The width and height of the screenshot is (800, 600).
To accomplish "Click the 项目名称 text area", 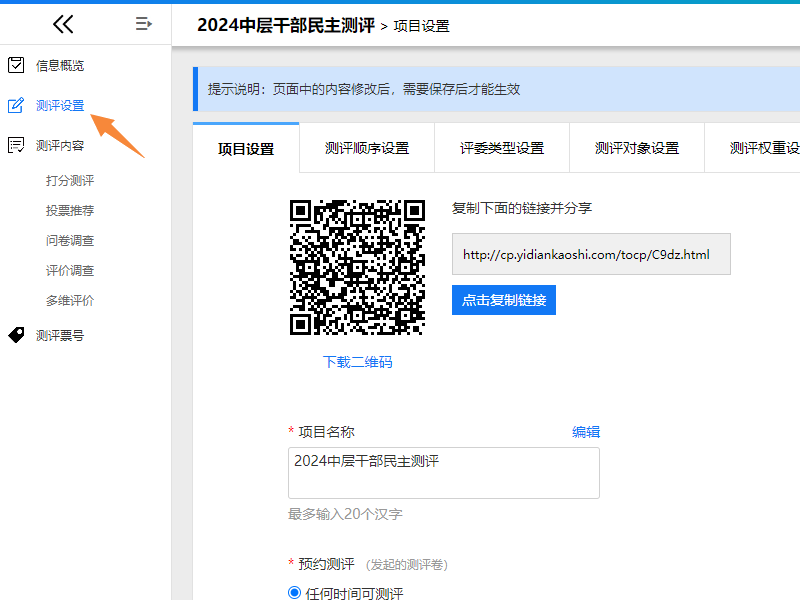I will [x=444, y=473].
